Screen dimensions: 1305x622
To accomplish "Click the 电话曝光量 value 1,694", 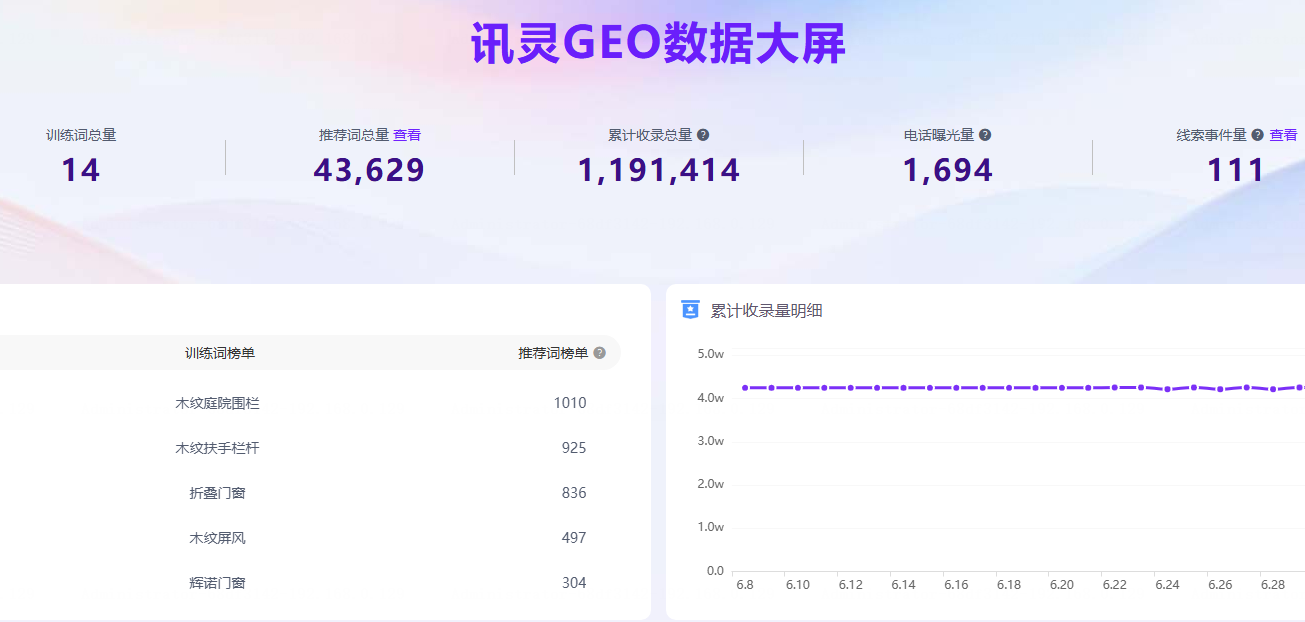I will (x=948, y=170).
